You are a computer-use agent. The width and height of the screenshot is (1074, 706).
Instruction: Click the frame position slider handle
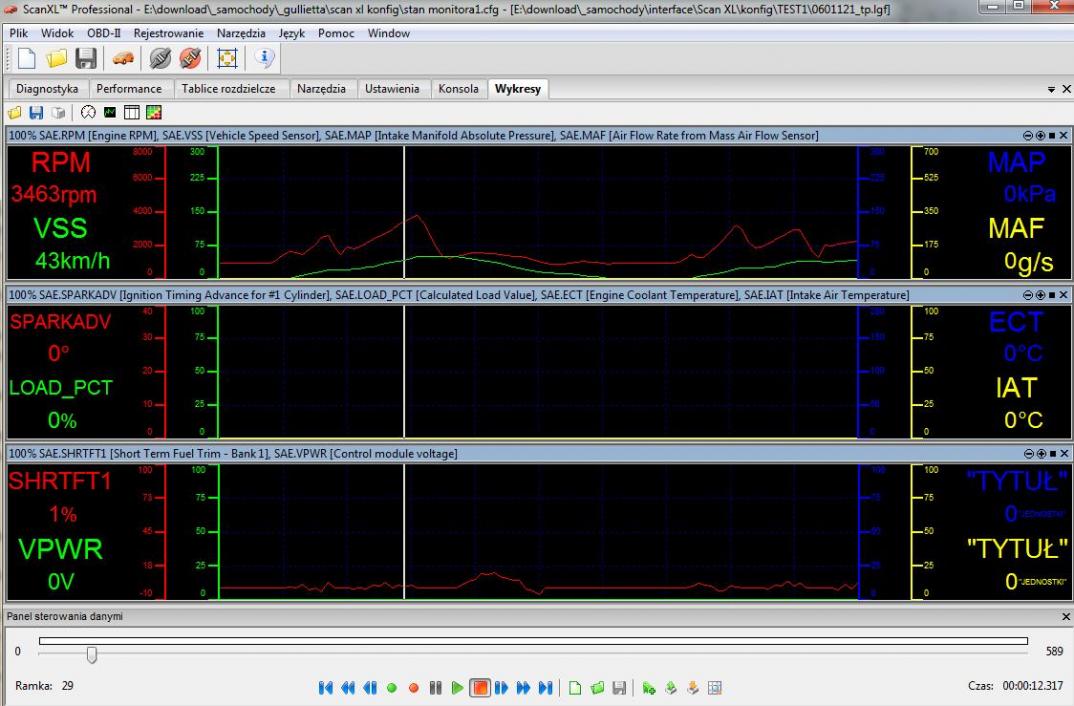click(x=92, y=654)
